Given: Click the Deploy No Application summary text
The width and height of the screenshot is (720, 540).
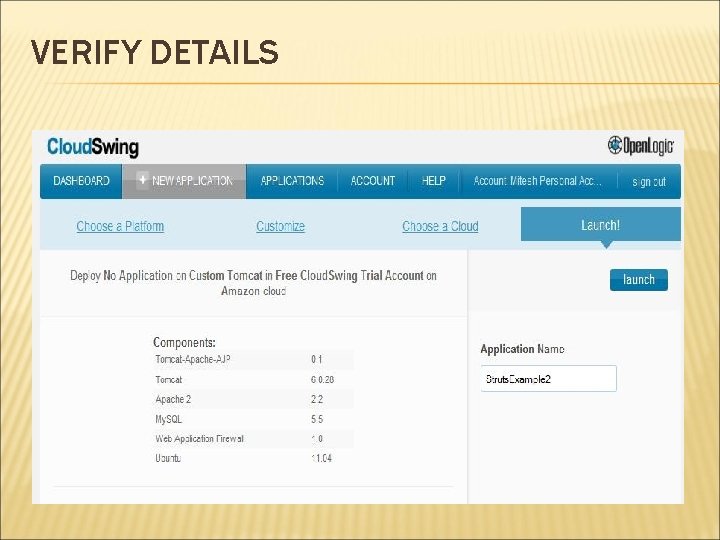Looking at the screenshot, I should [253, 283].
